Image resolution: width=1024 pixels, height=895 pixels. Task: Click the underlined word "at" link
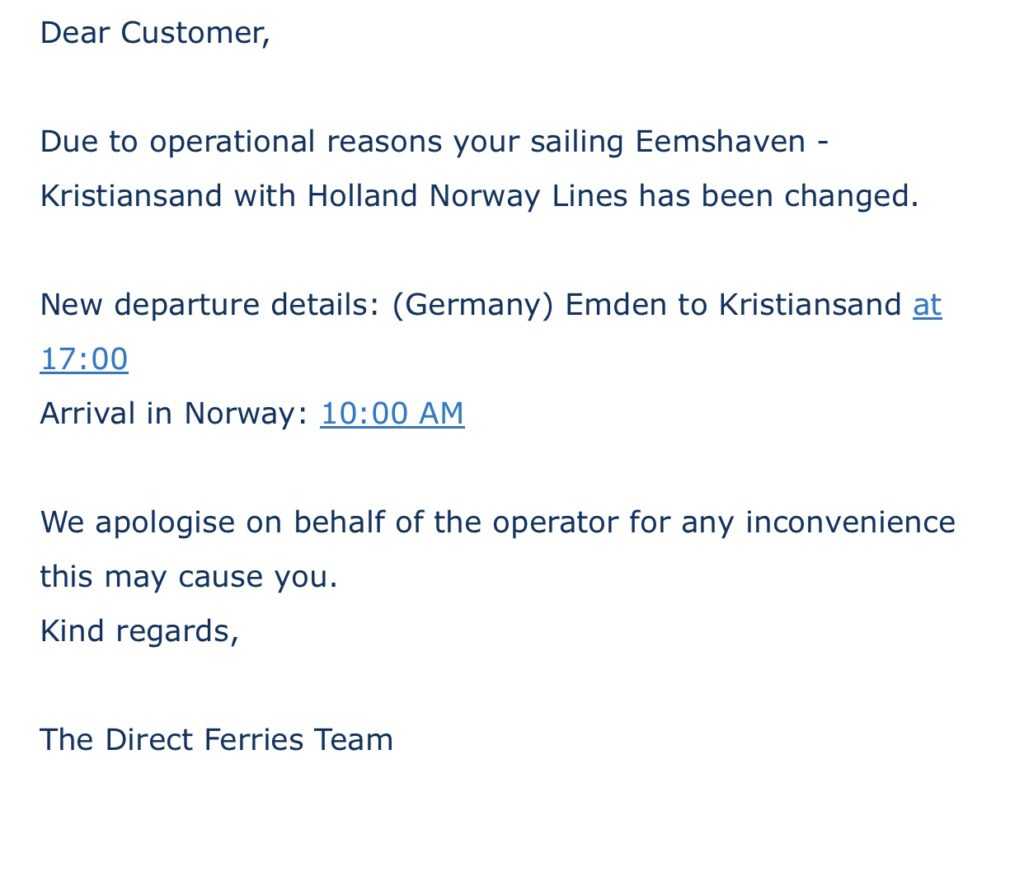click(927, 304)
